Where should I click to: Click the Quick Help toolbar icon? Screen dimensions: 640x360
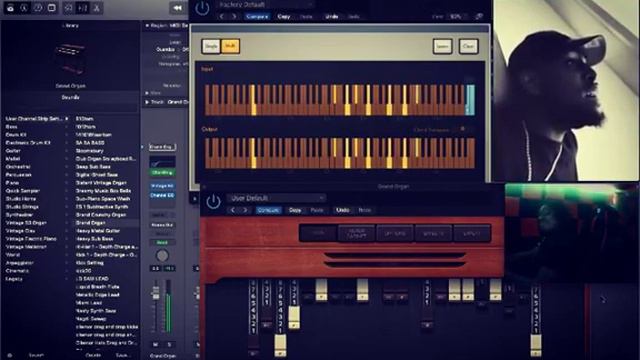tap(38, 8)
